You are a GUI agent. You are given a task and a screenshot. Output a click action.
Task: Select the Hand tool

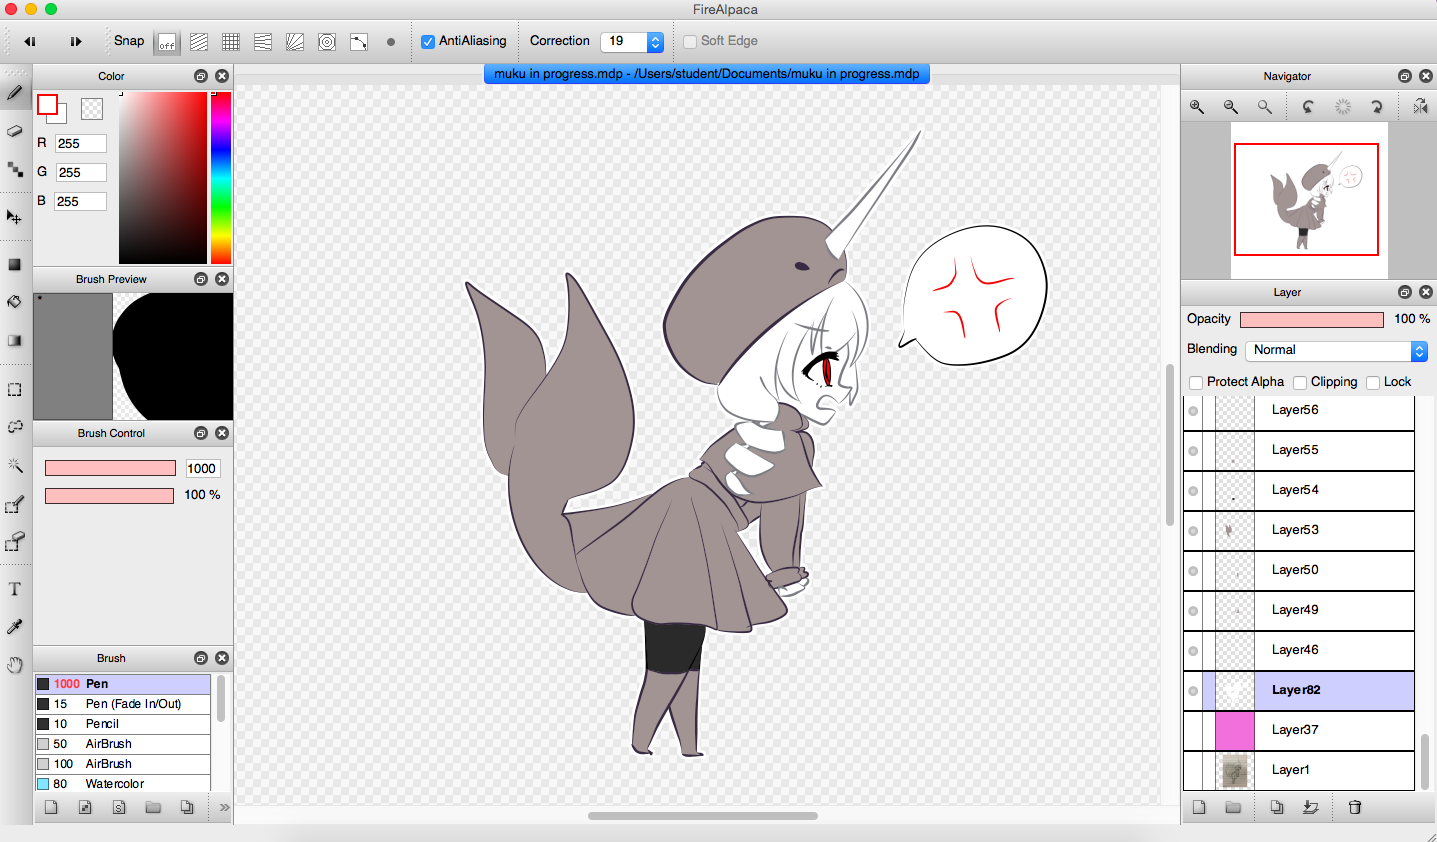pos(15,665)
